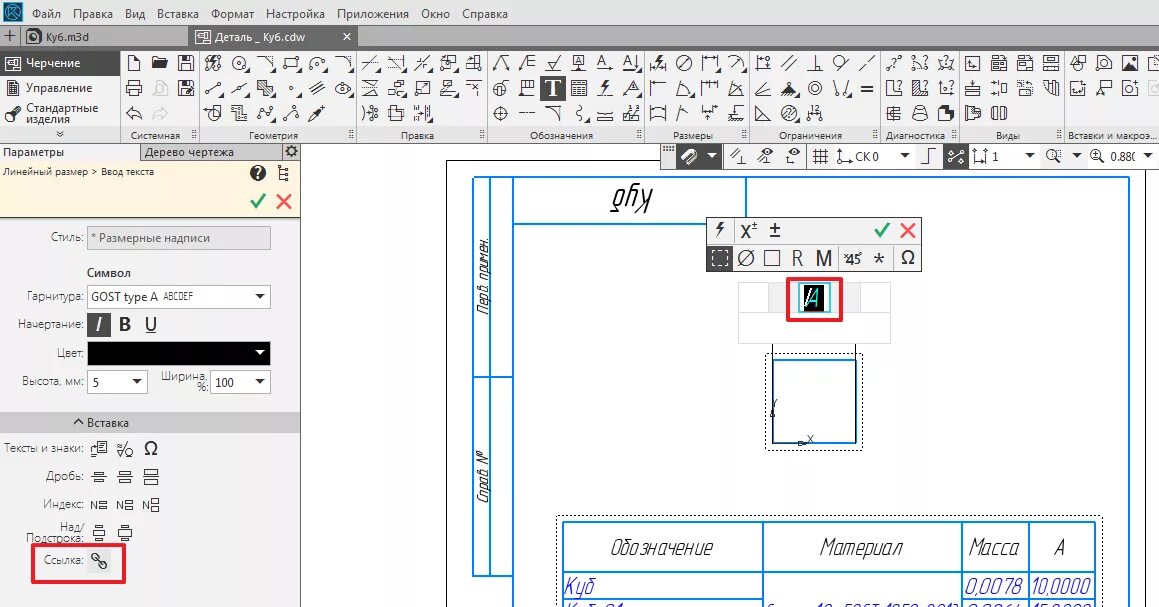
Task: Open the Файл menu
Action: 47,14
